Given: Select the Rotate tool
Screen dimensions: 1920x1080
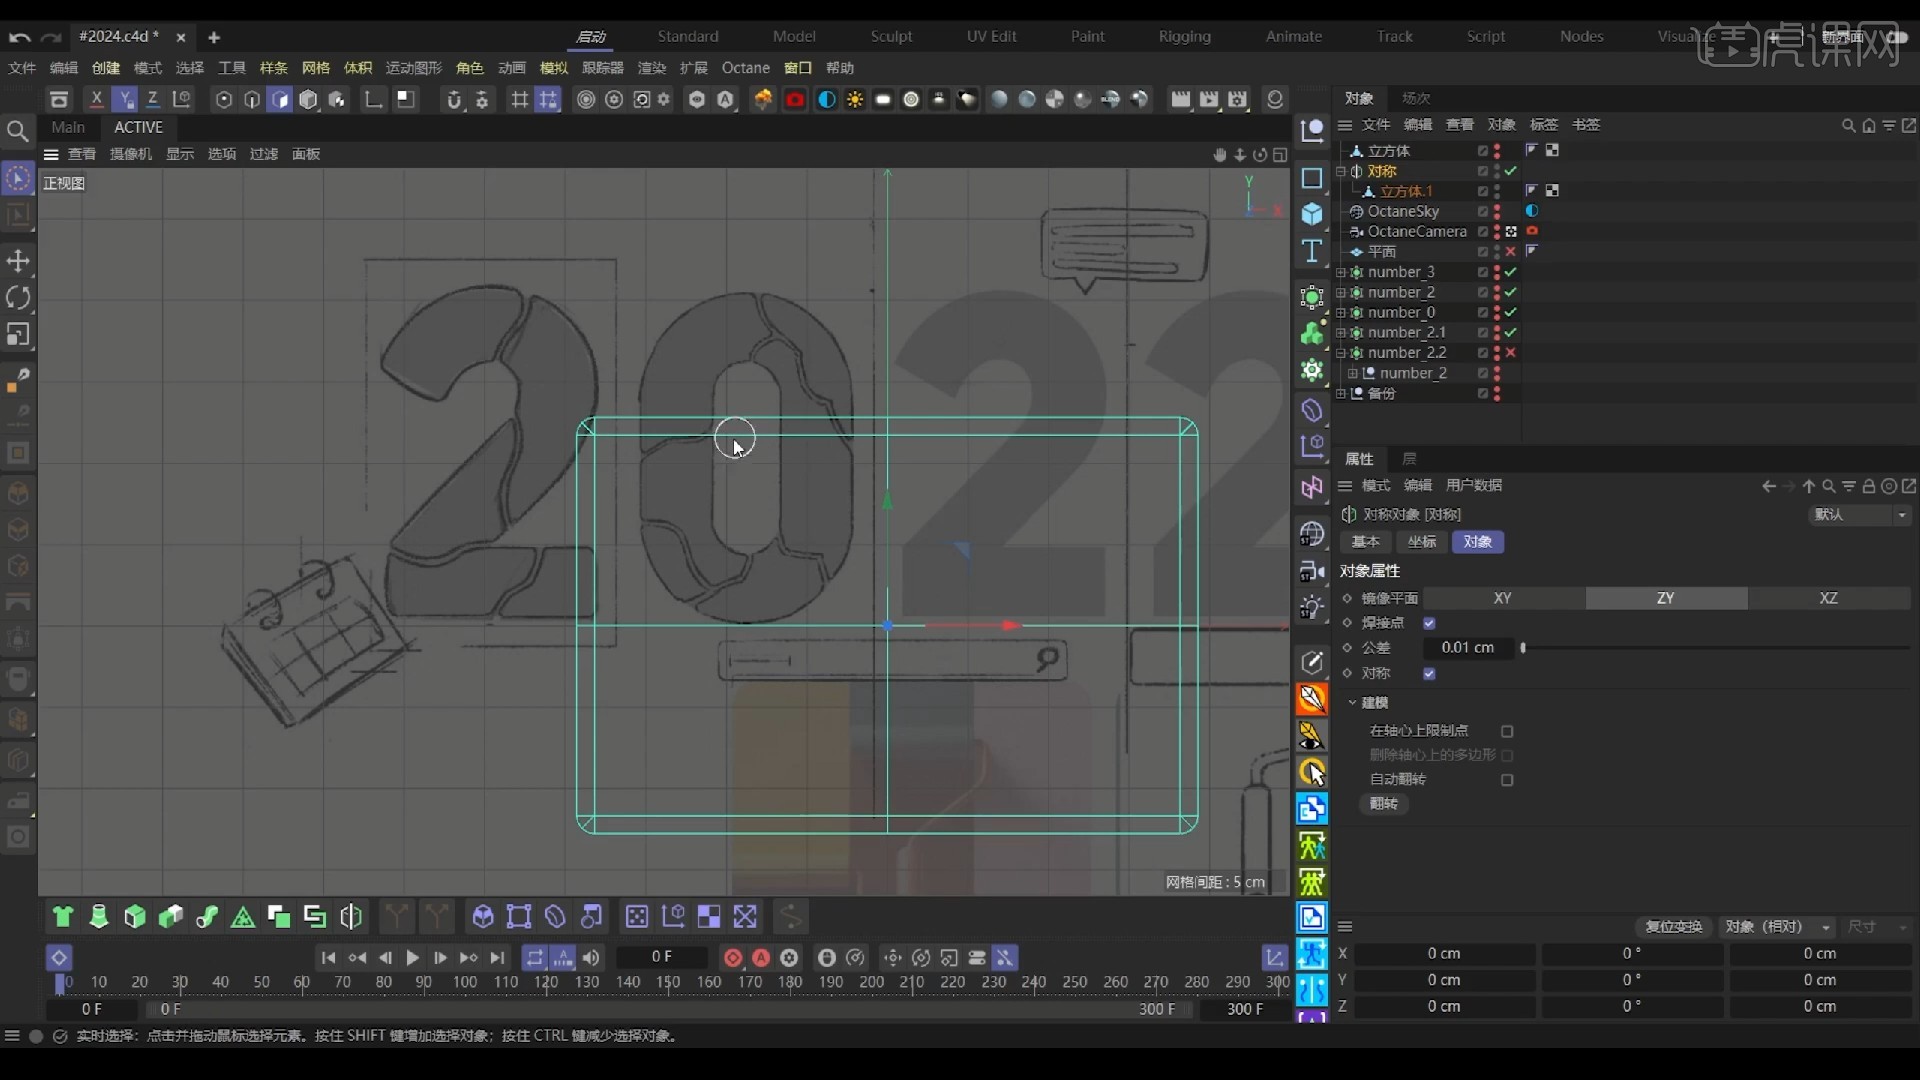Looking at the screenshot, I should tap(18, 298).
